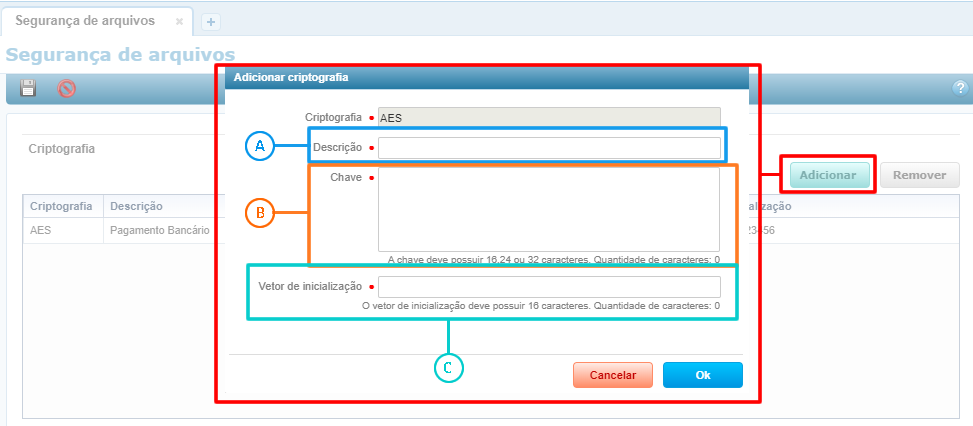Sort by the Criptografia column header
Screen dimensions: 973x426
click(62, 206)
